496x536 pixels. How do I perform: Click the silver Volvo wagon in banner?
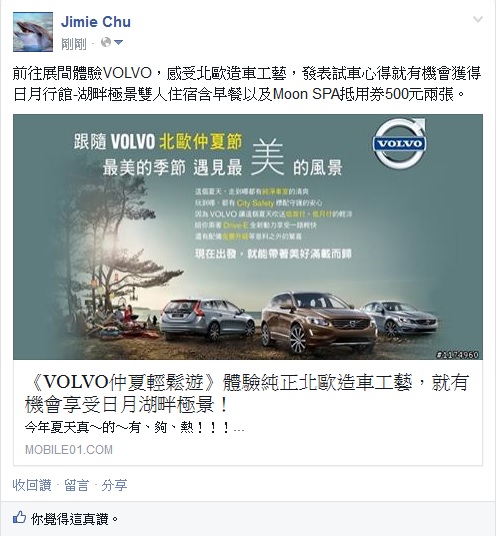tap(207, 320)
